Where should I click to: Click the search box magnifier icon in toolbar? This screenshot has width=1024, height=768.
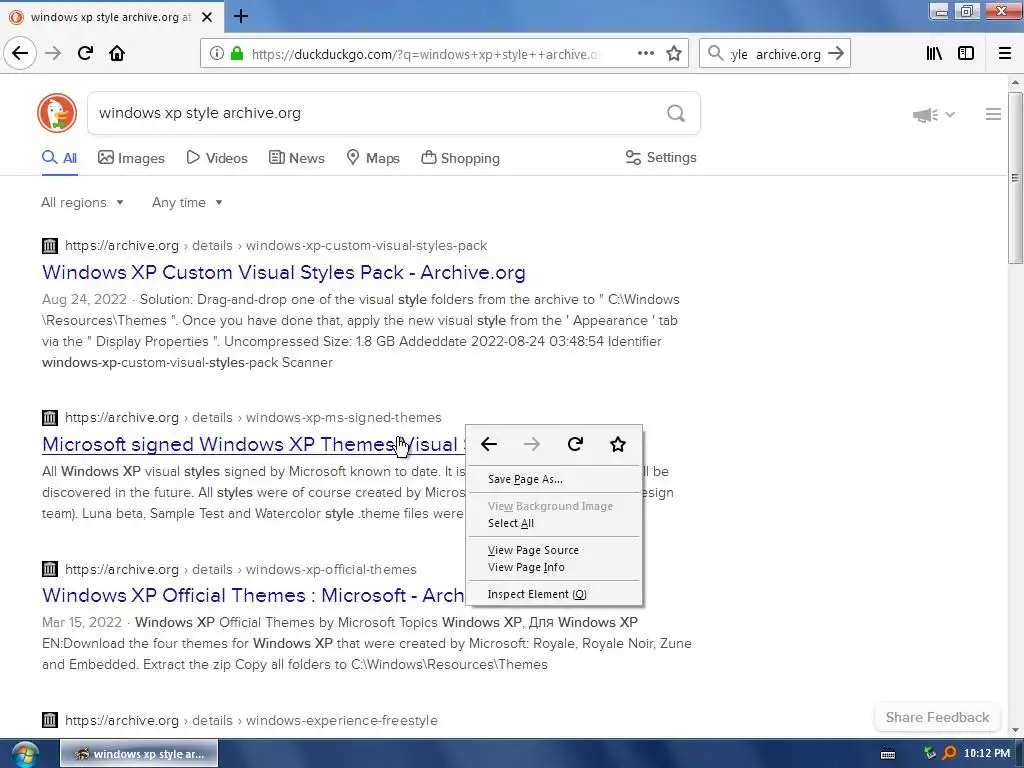pos(716,53)
